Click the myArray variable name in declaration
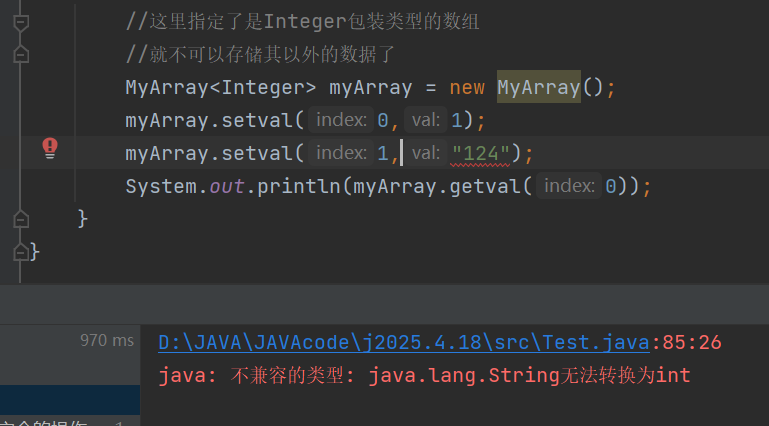Viewport: 769px width, 426px height. point(371,88)
